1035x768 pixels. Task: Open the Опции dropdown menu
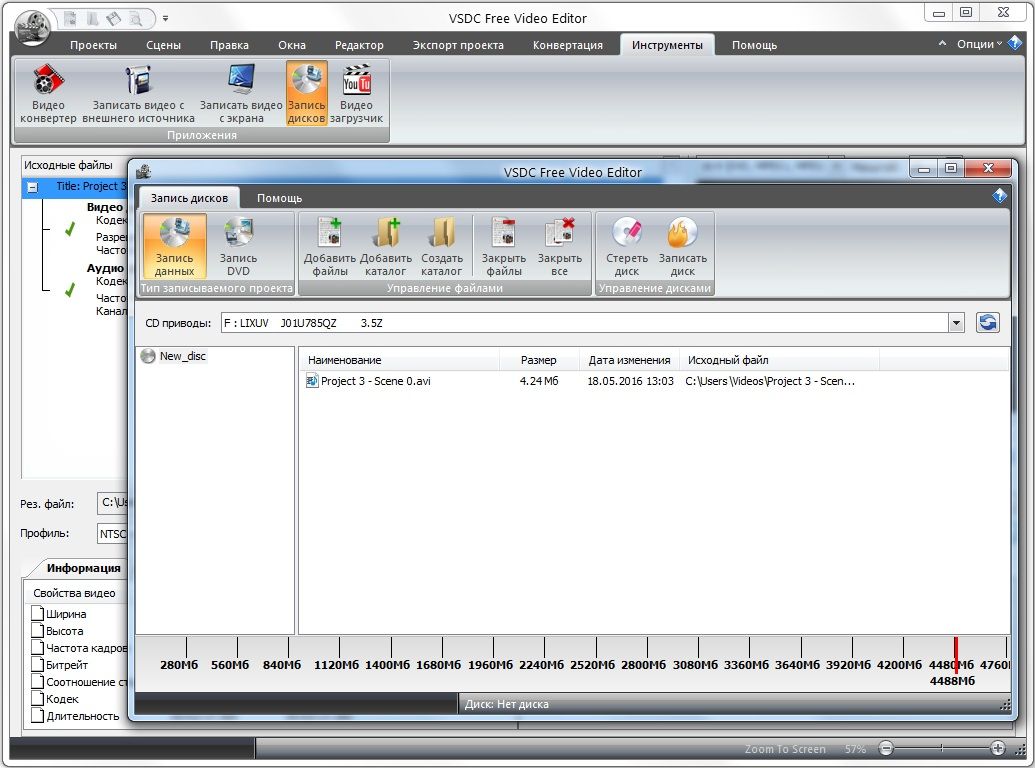(x=979, y=44)
